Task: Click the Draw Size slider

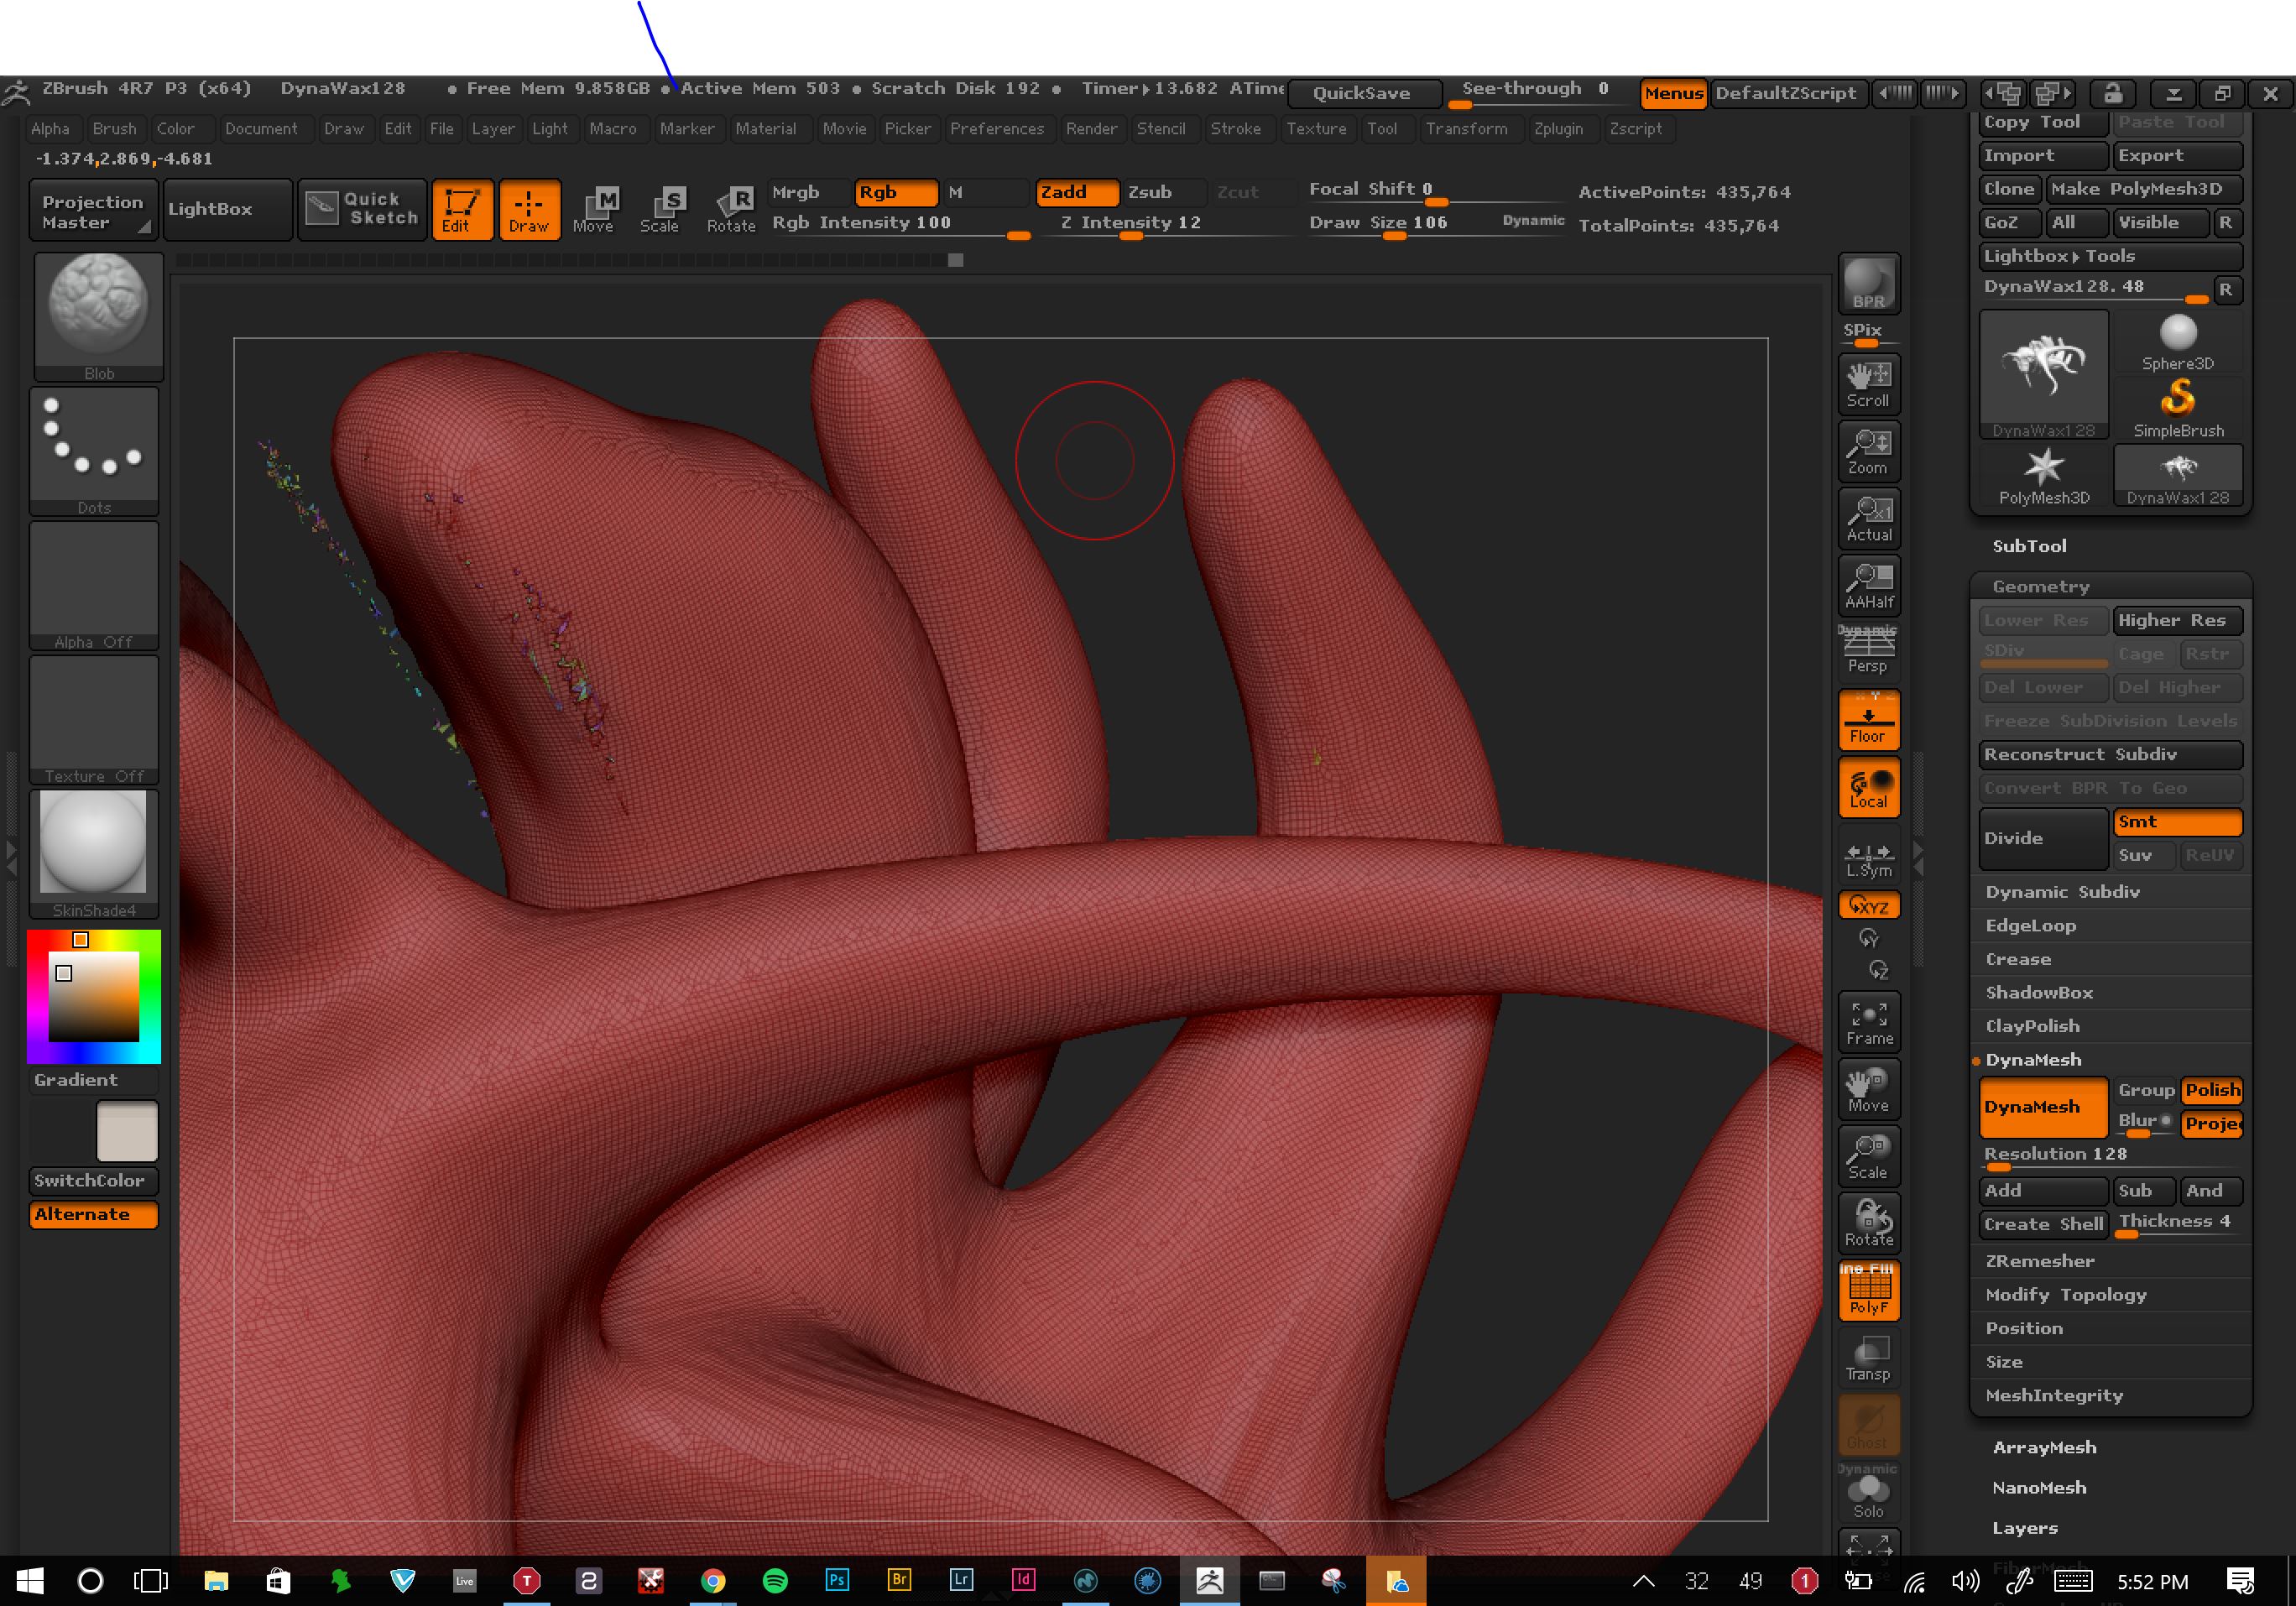Action: (x=1436, y=224)
